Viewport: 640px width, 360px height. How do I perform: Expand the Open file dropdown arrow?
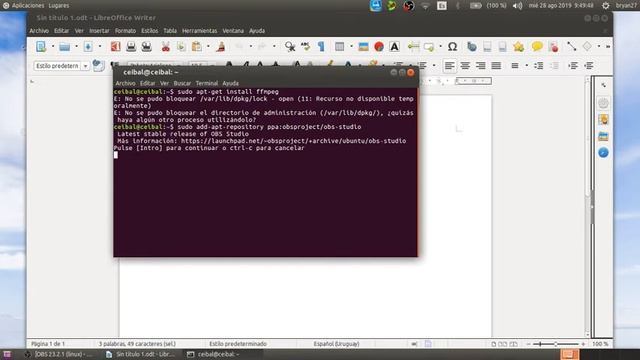pos(76,47)
